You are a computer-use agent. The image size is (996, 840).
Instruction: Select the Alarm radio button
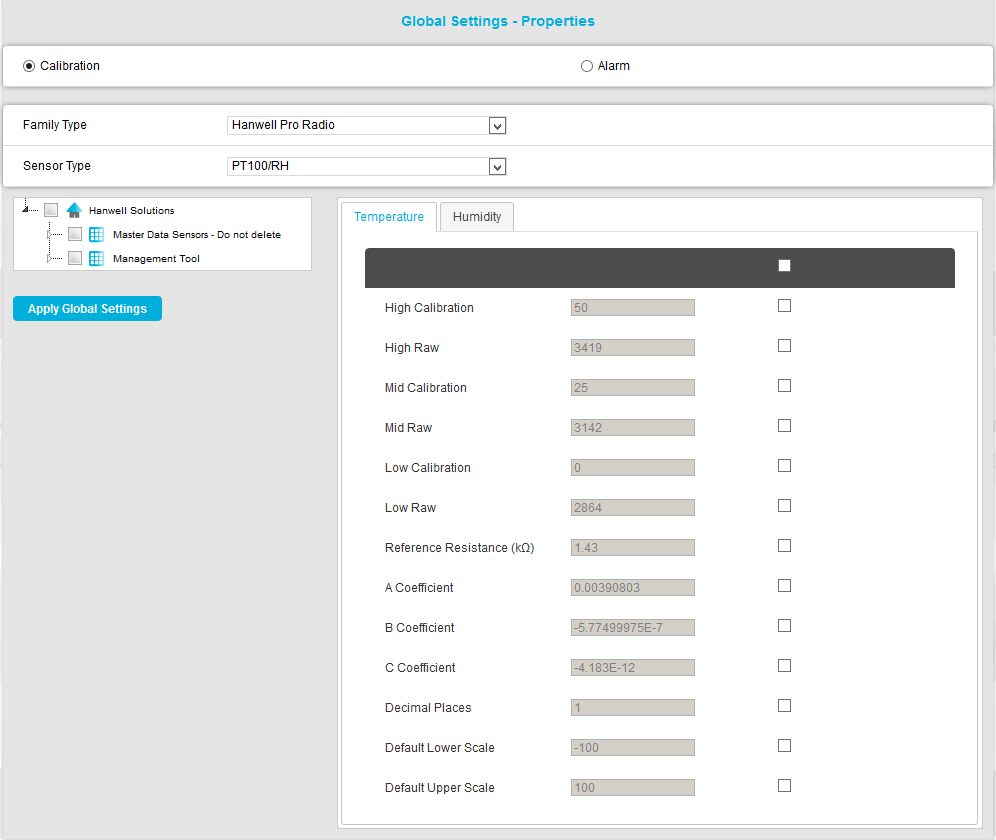click(x=587, y=66)
